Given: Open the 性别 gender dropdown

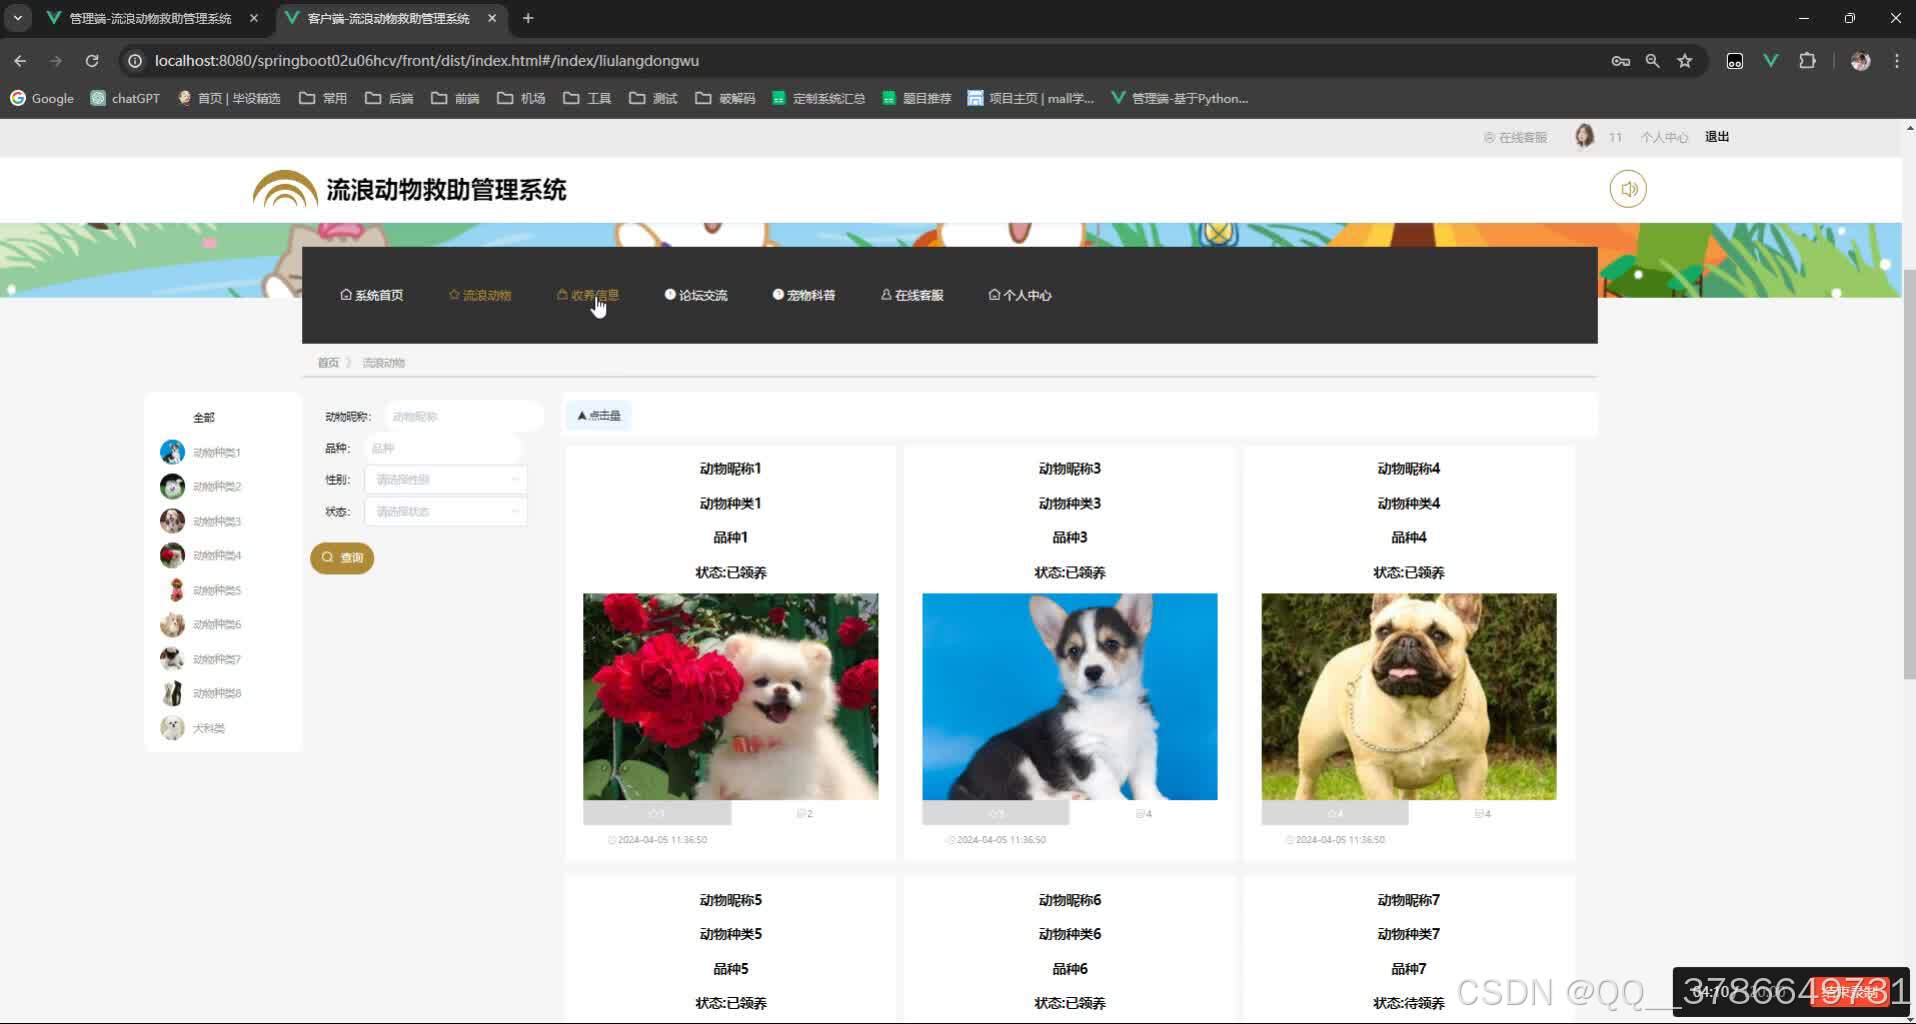Looking at the screenshot, I should [445, 480].
